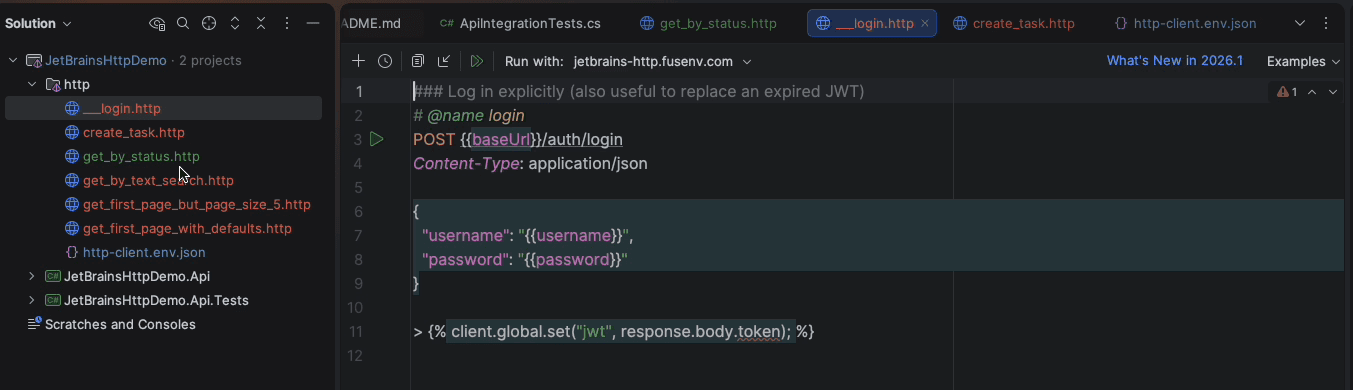Hide the Solution tool window
Image resolution: width=1353 pixels, height=390 pixels.
(313, 23)
